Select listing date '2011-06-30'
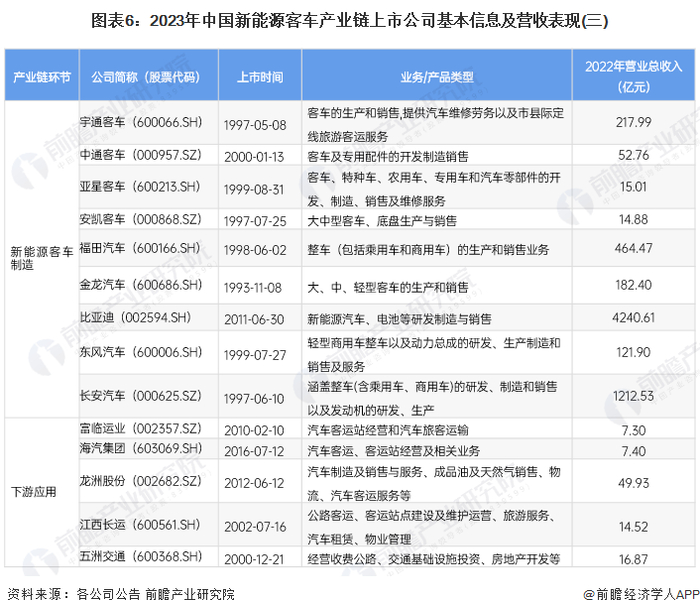 [x=254, y=320]
